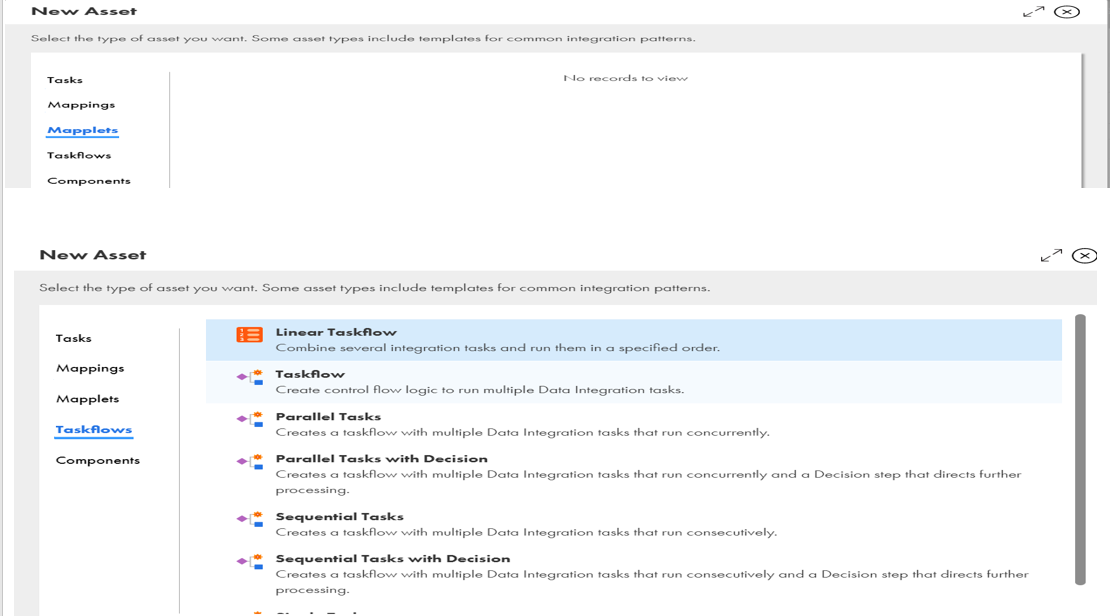1110x616 pixels.
Task: Choose the Linear Taskflow title
Action: click(x=336, y=332)
